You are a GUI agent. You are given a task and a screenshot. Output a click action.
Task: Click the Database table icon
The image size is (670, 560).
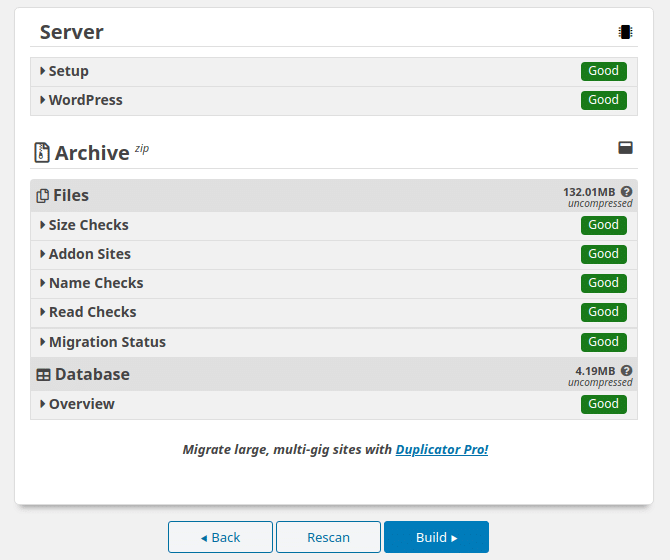point(43,375)
